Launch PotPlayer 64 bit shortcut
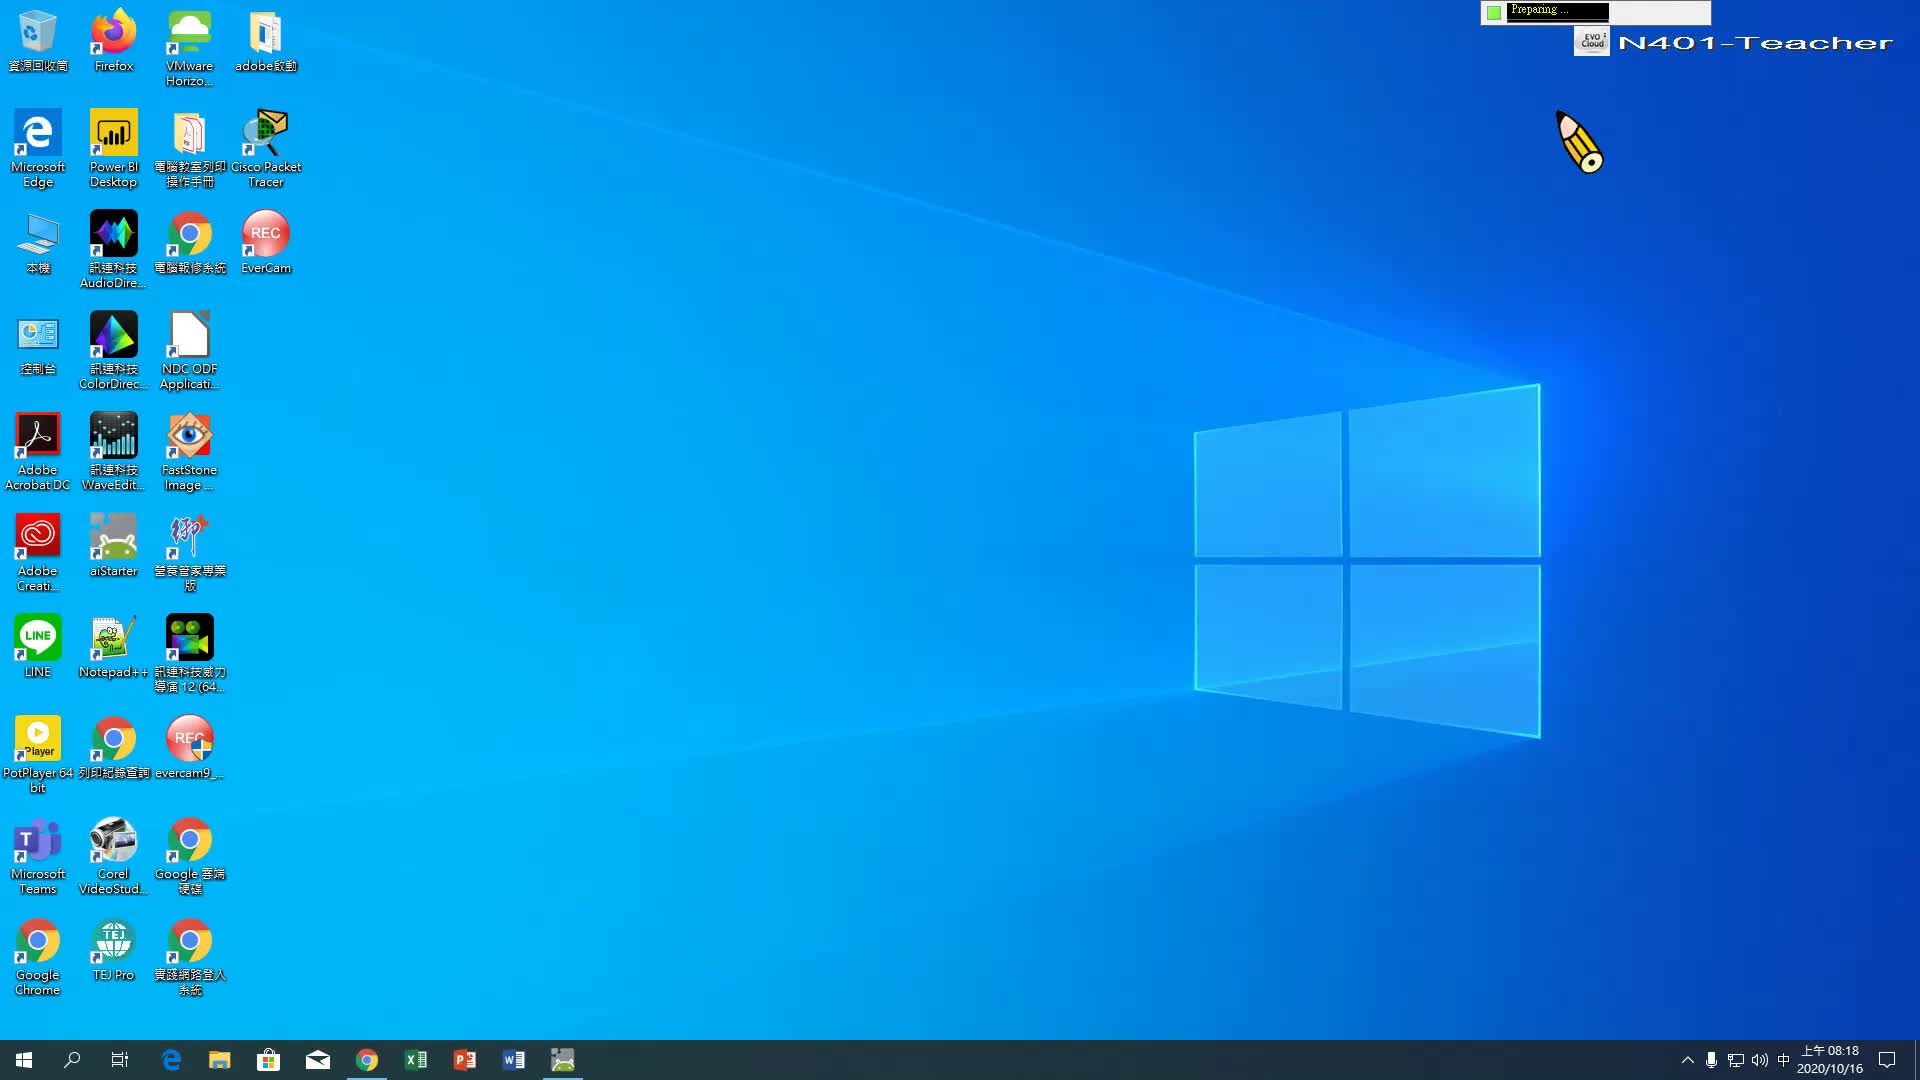 38,755
